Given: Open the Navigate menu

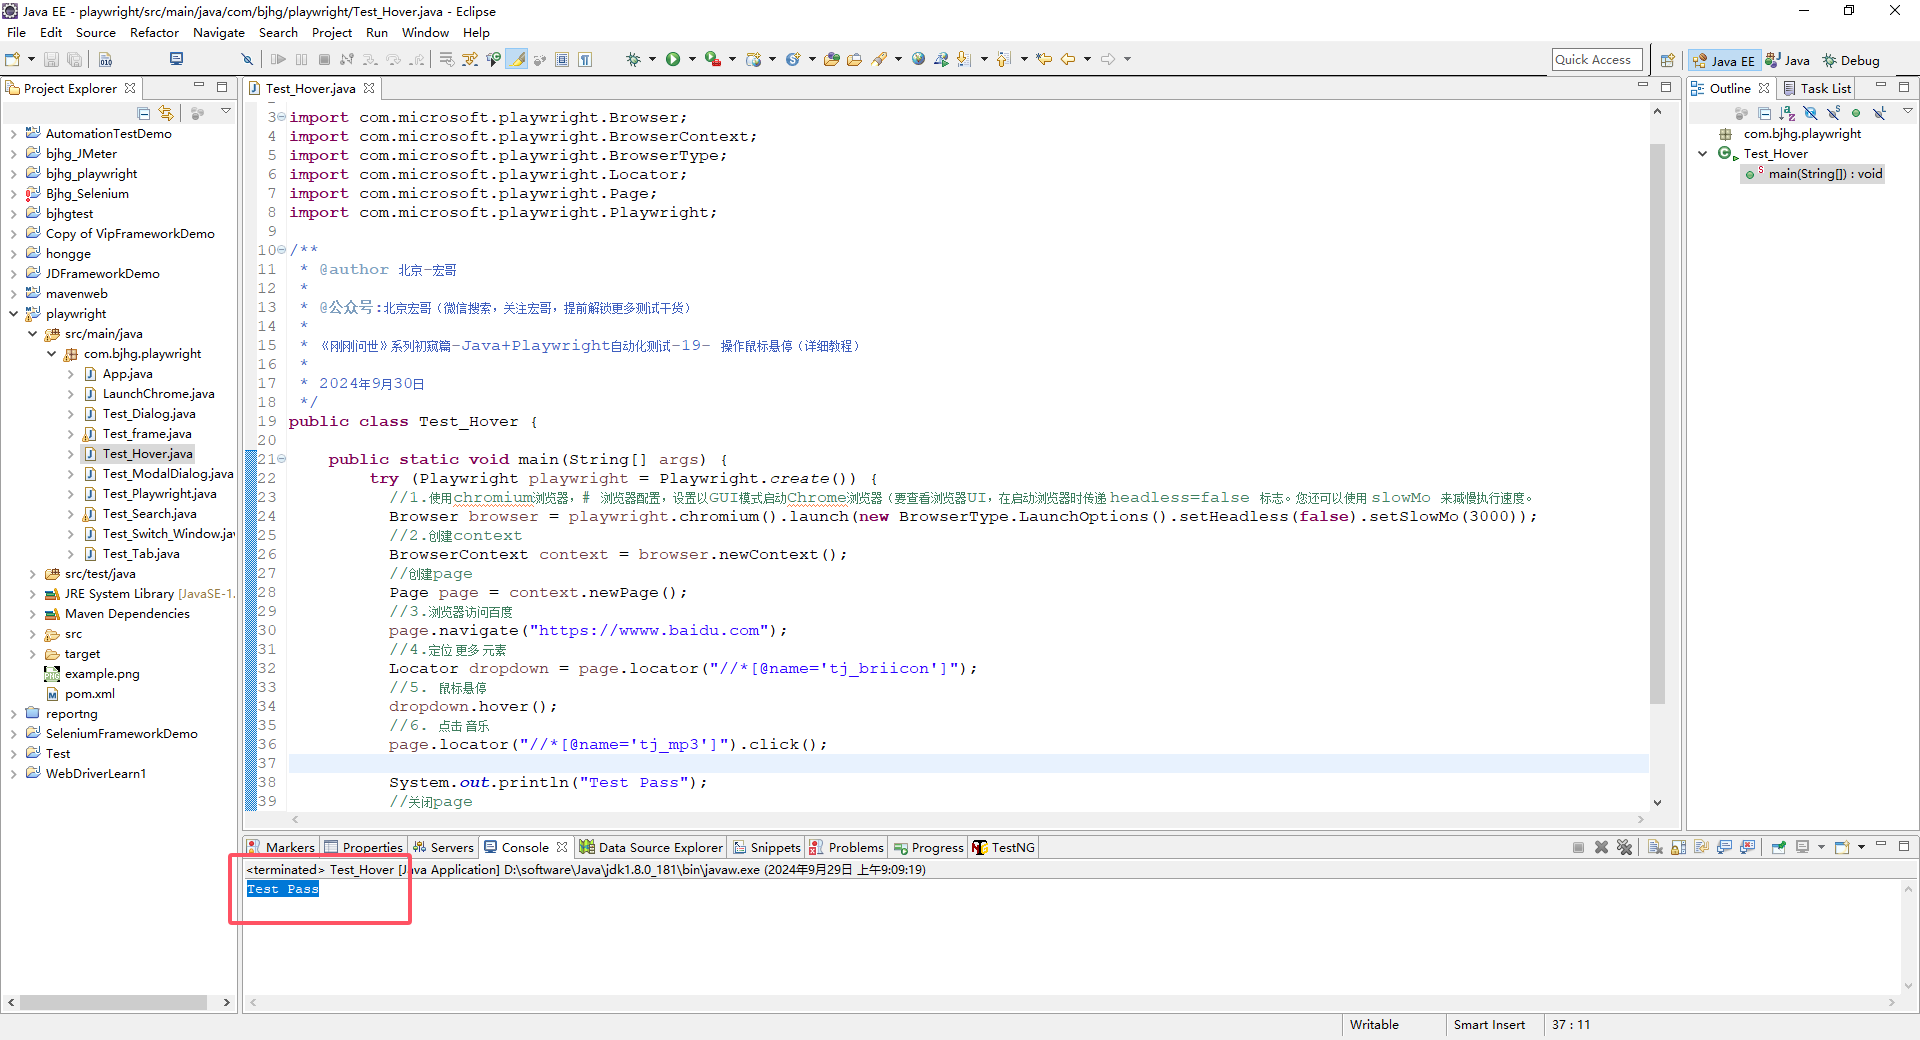Looking at the screenshot, I should pos(218,32).
